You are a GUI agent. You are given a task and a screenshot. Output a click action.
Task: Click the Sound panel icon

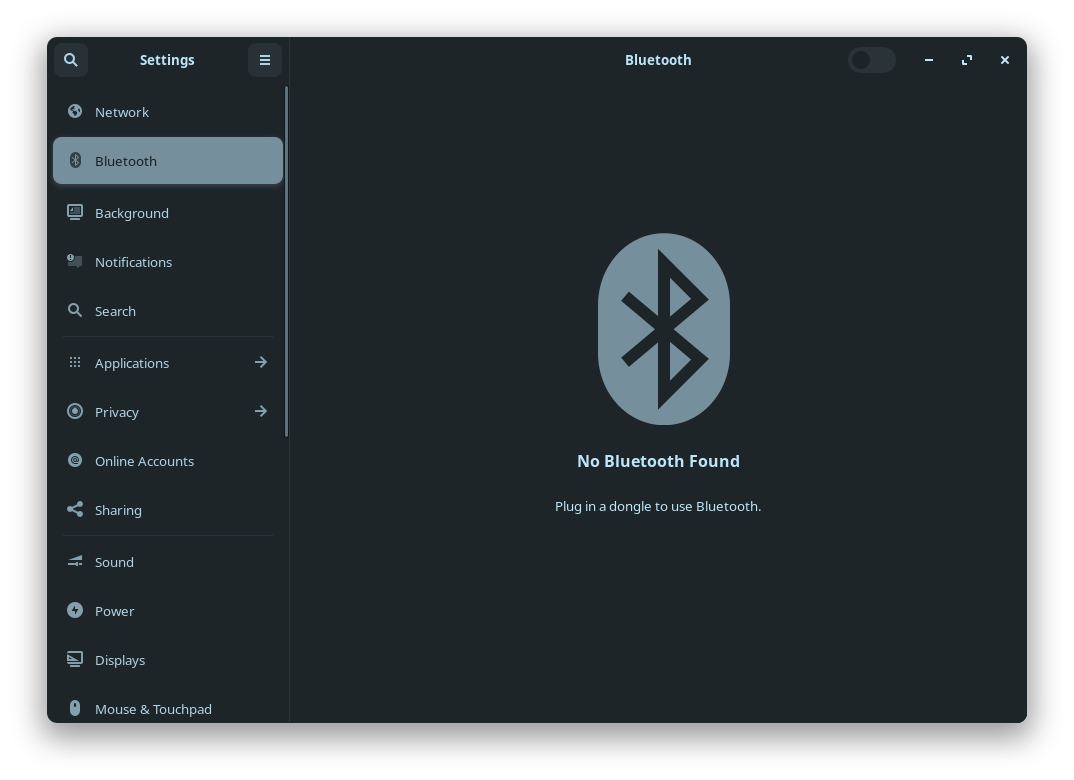click(75, 561)
